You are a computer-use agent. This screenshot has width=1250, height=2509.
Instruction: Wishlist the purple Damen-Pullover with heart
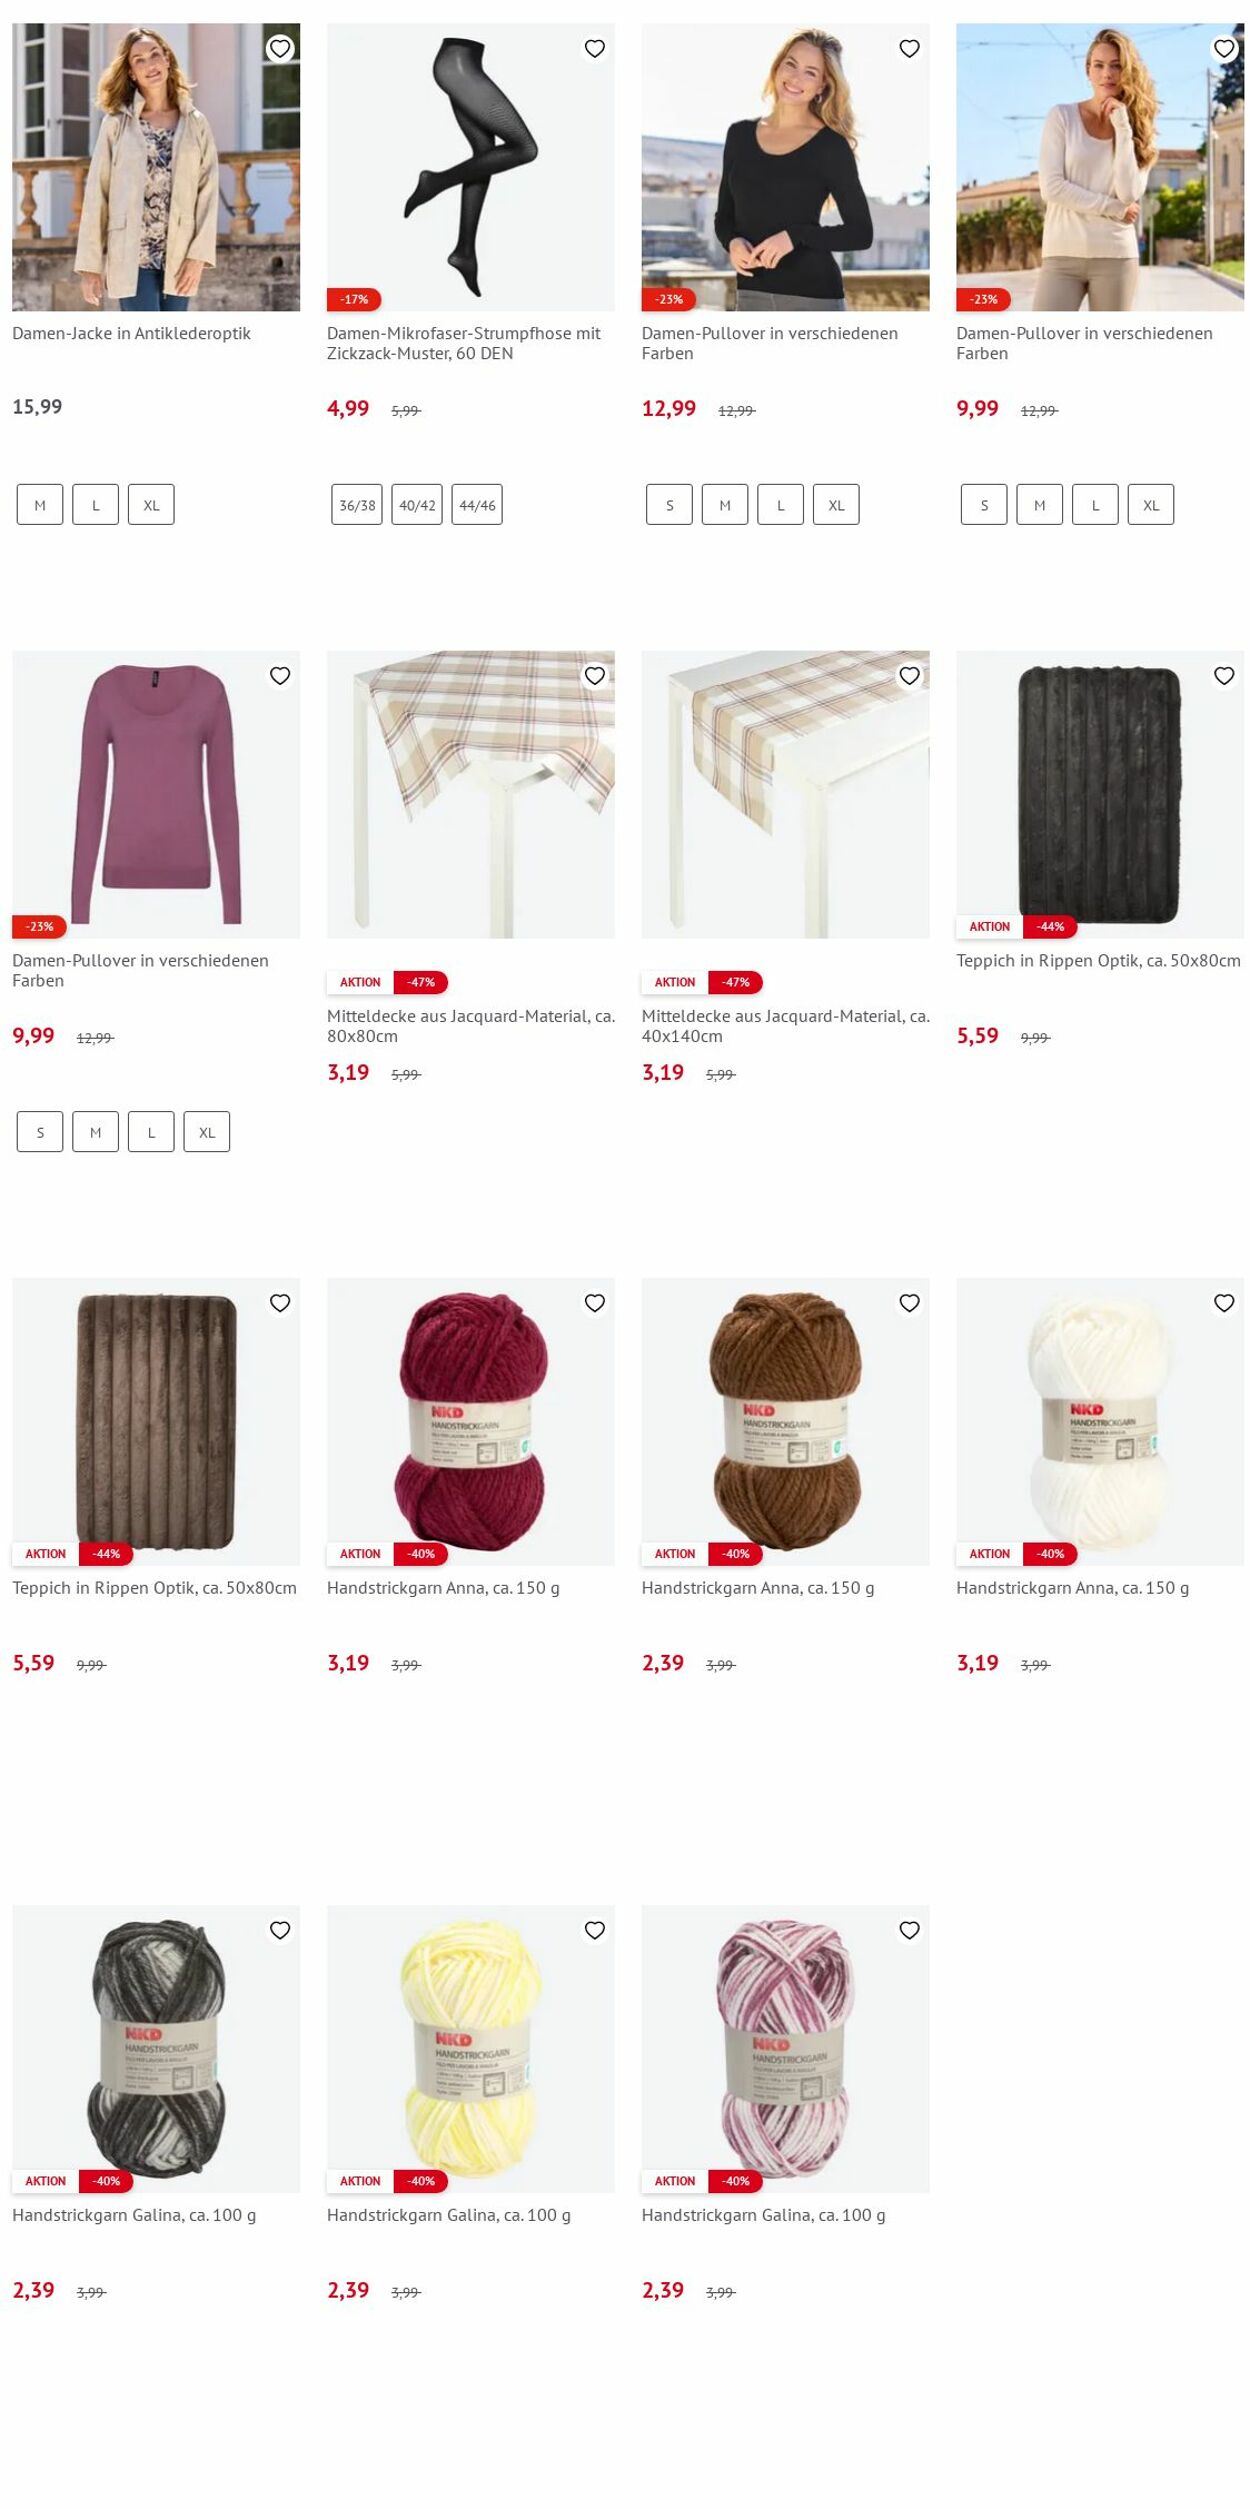280,676
